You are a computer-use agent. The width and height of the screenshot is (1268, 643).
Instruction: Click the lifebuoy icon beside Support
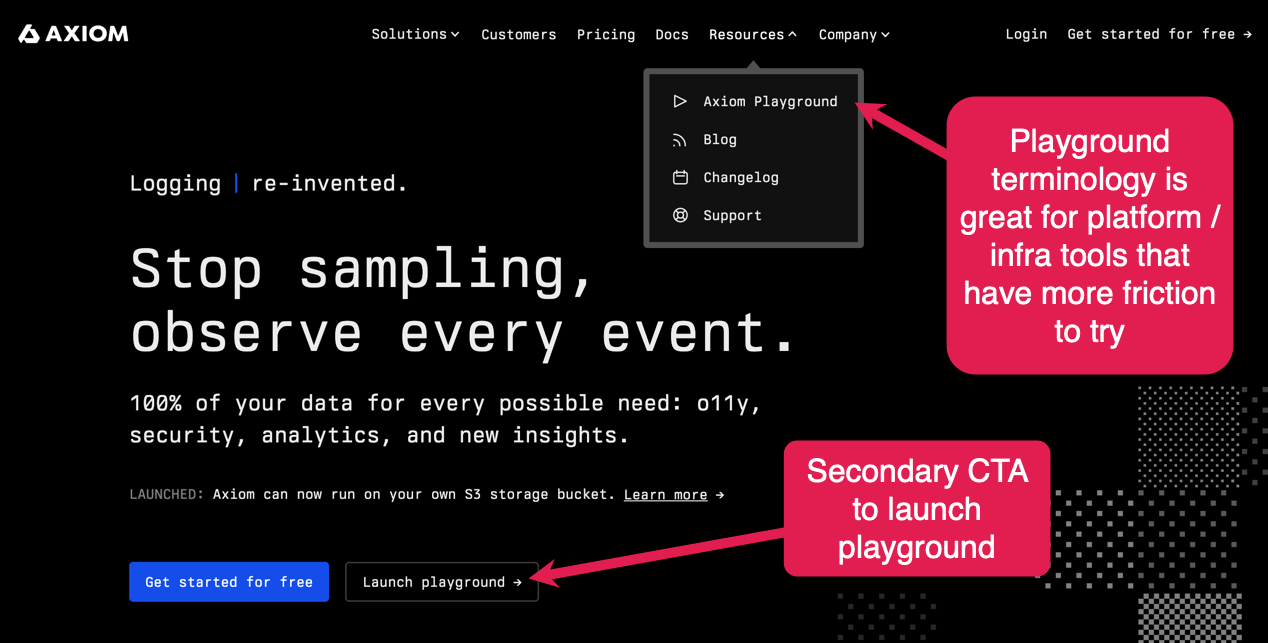680,216
